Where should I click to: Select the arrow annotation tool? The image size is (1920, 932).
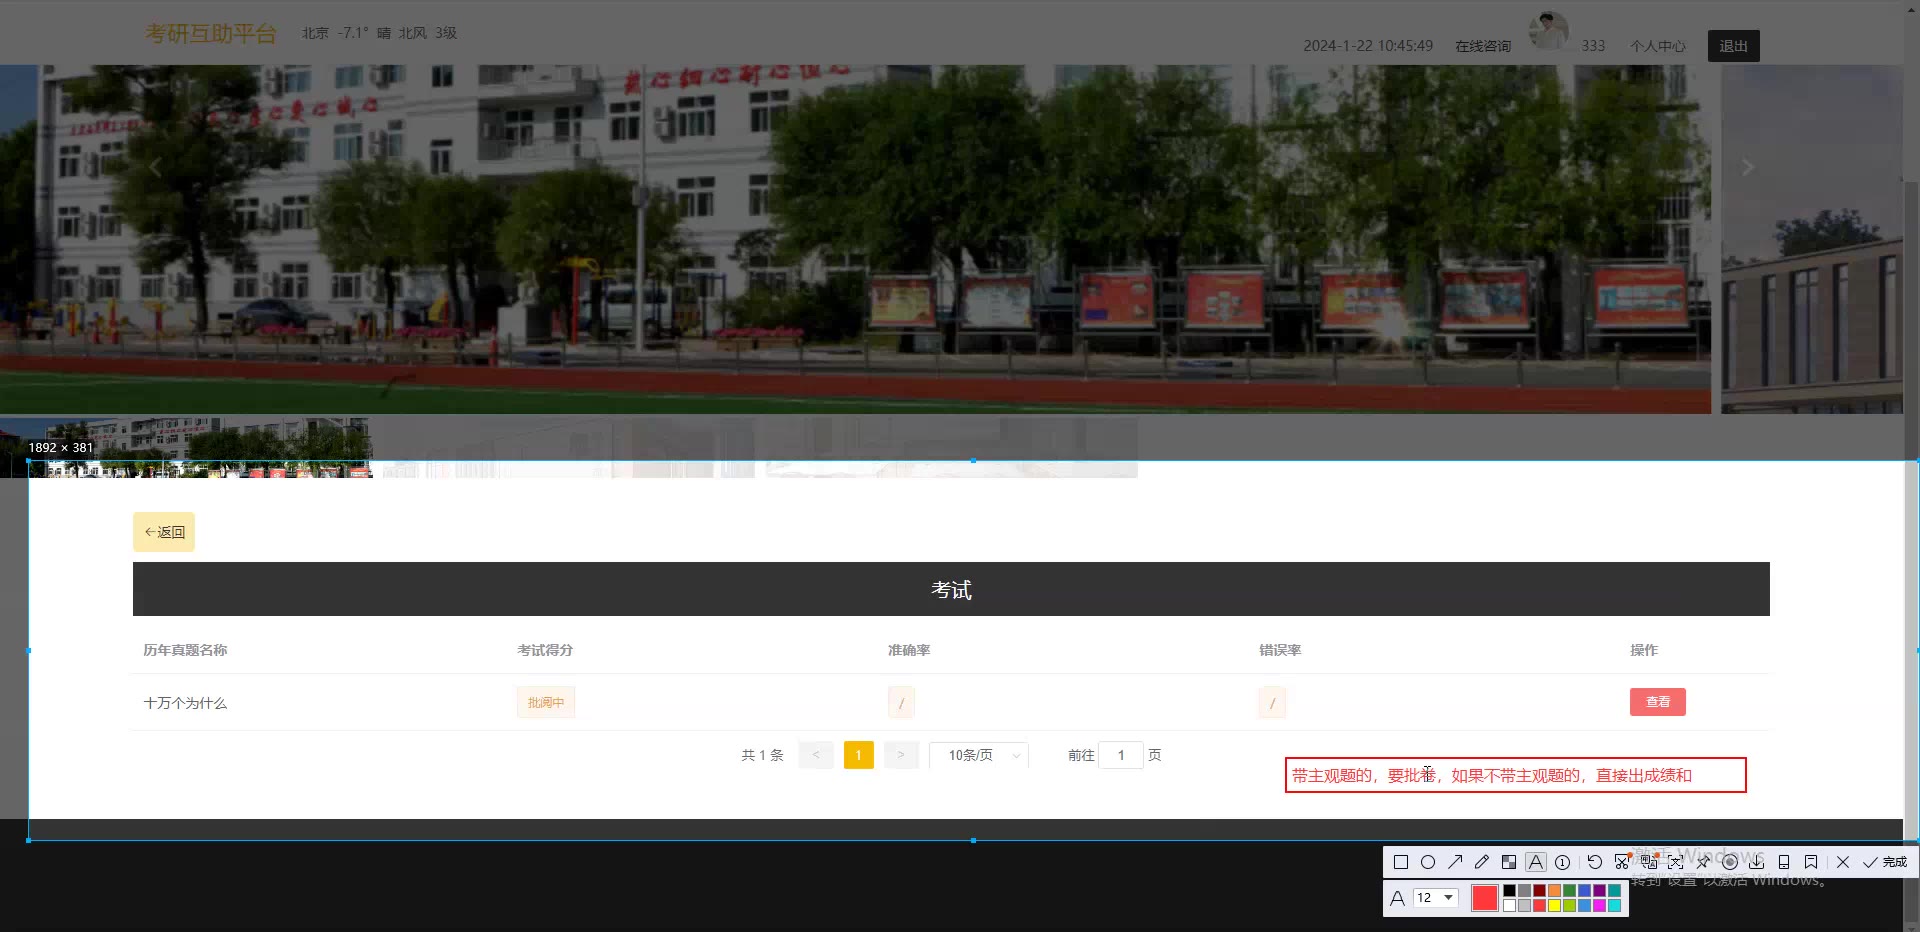(1455, 862)
